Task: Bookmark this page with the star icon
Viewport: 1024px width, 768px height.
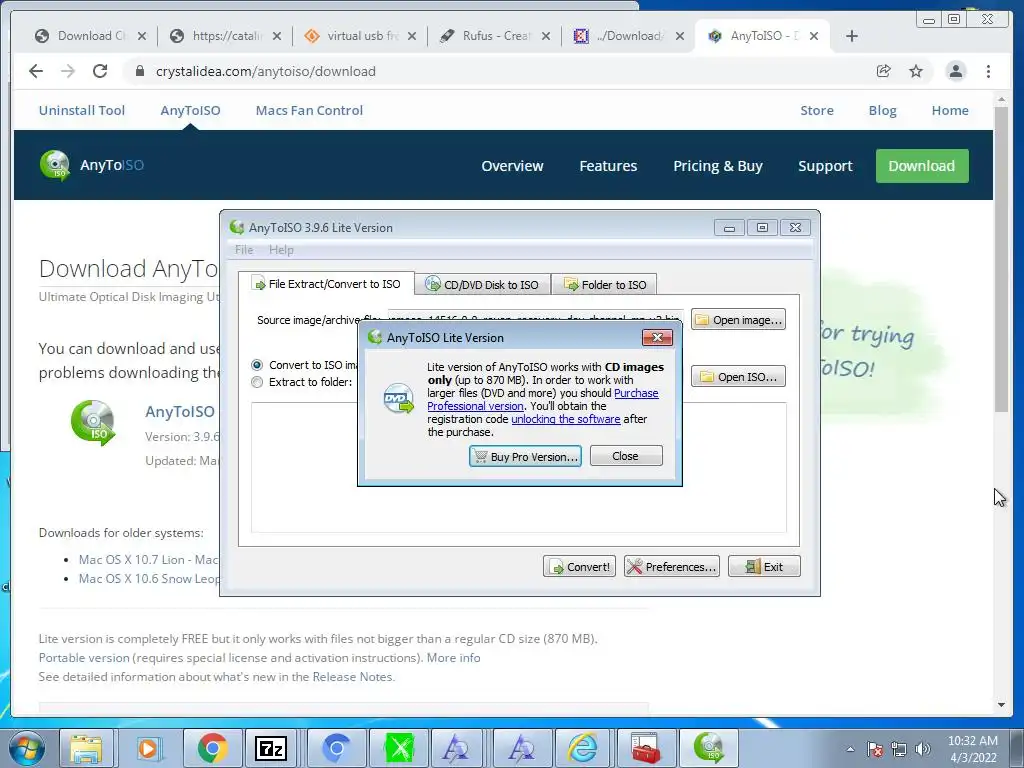Action: [x=916, y=71]
